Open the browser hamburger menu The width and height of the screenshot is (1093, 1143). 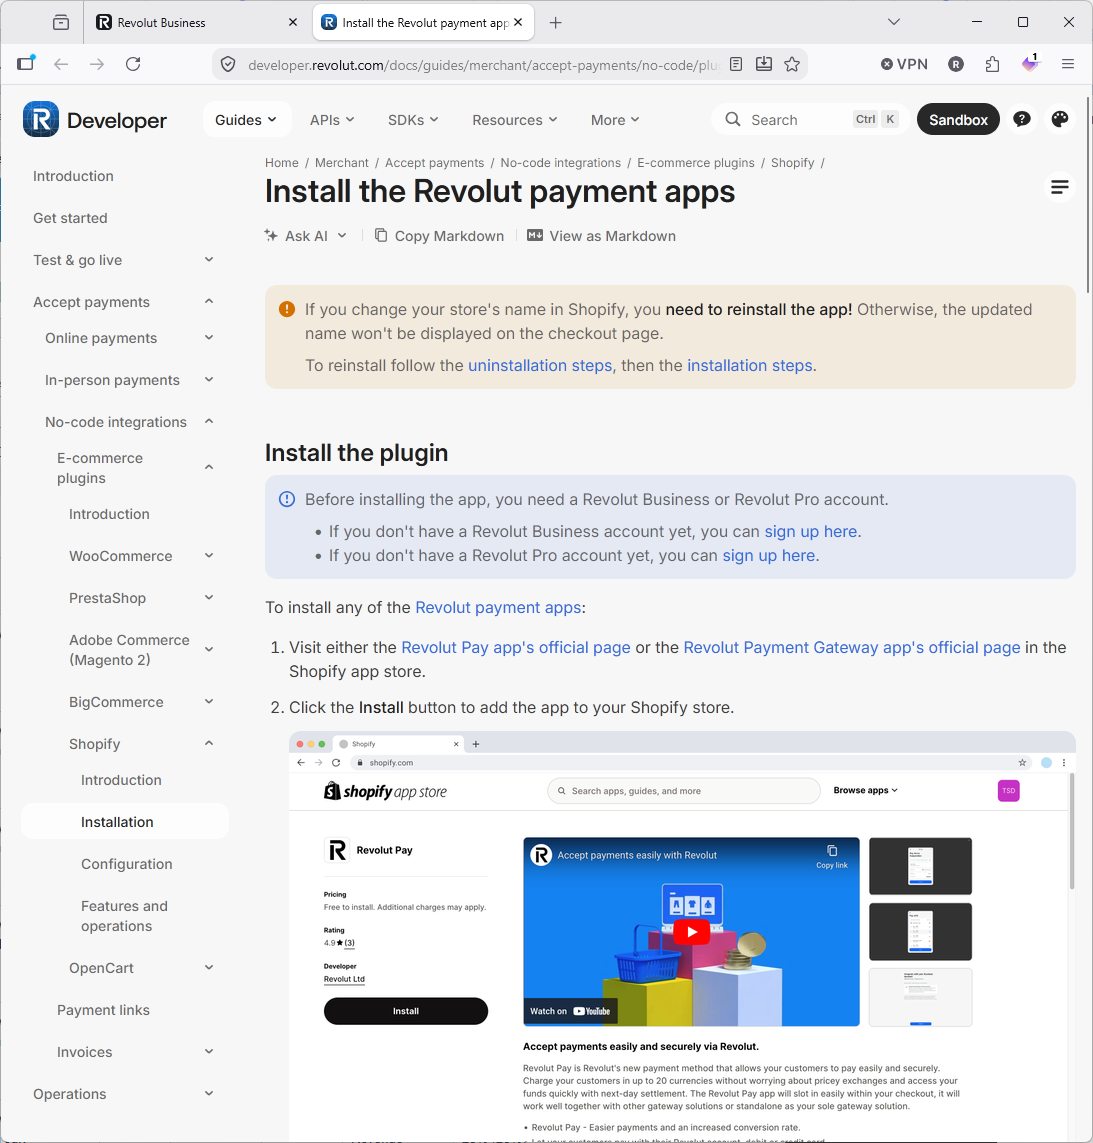[1067, 64]
